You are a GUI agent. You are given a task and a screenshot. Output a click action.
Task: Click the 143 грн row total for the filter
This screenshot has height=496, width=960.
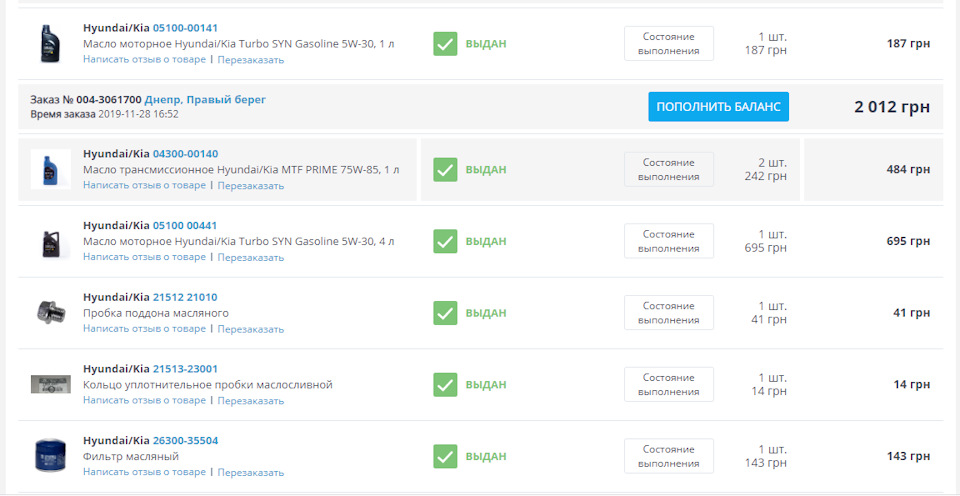909,456
